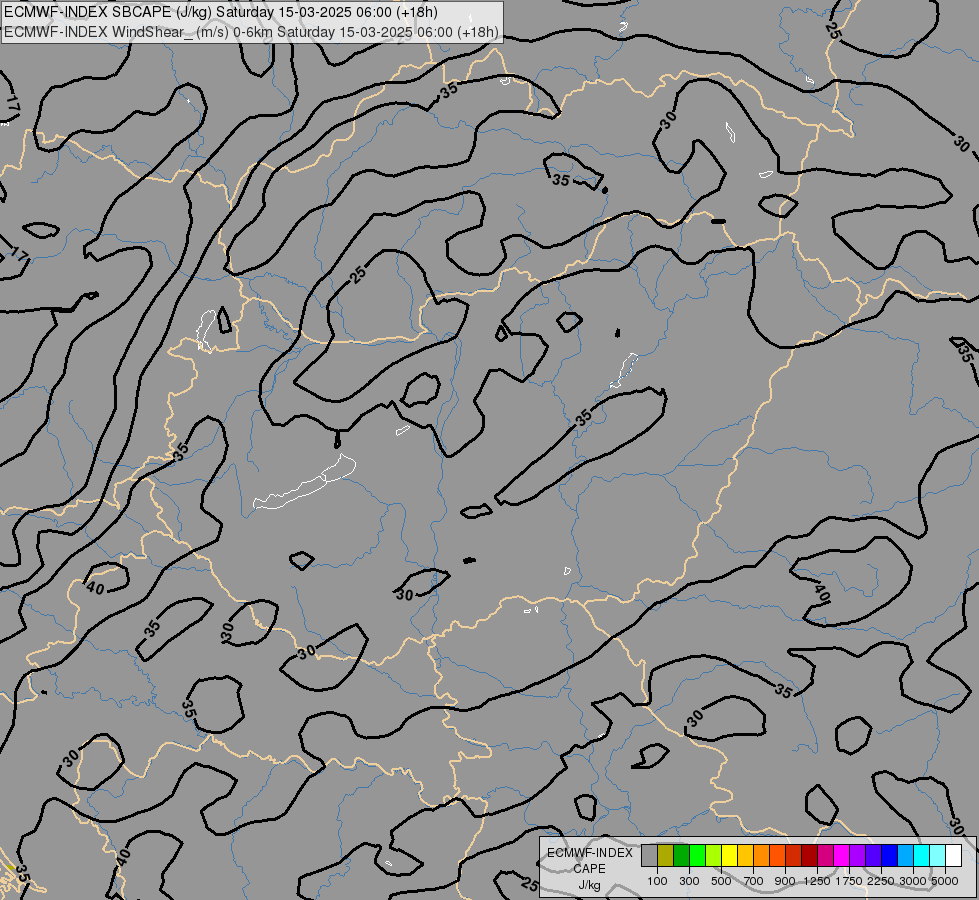
Task: Click the ECMWF-INDEX label in the legend
Action: [x=590, y=853]
